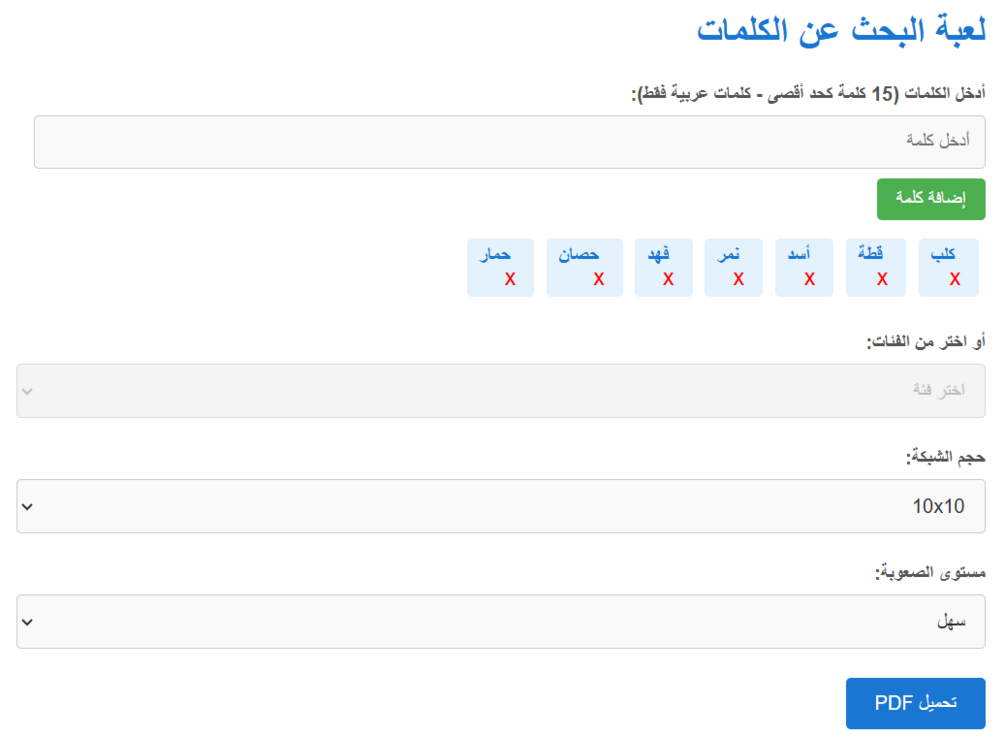The width and height of the screenshot is (1005, 737).
Task: Open the اختر فئة category dropdown
Action: (501, 390)
